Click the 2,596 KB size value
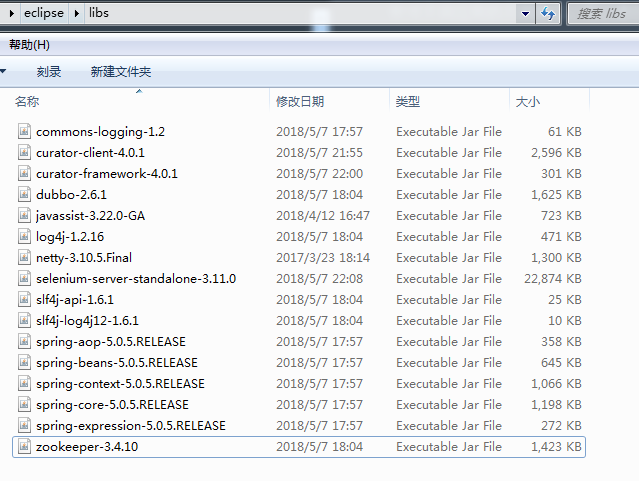The image size is (639, 481). [556, 153]
